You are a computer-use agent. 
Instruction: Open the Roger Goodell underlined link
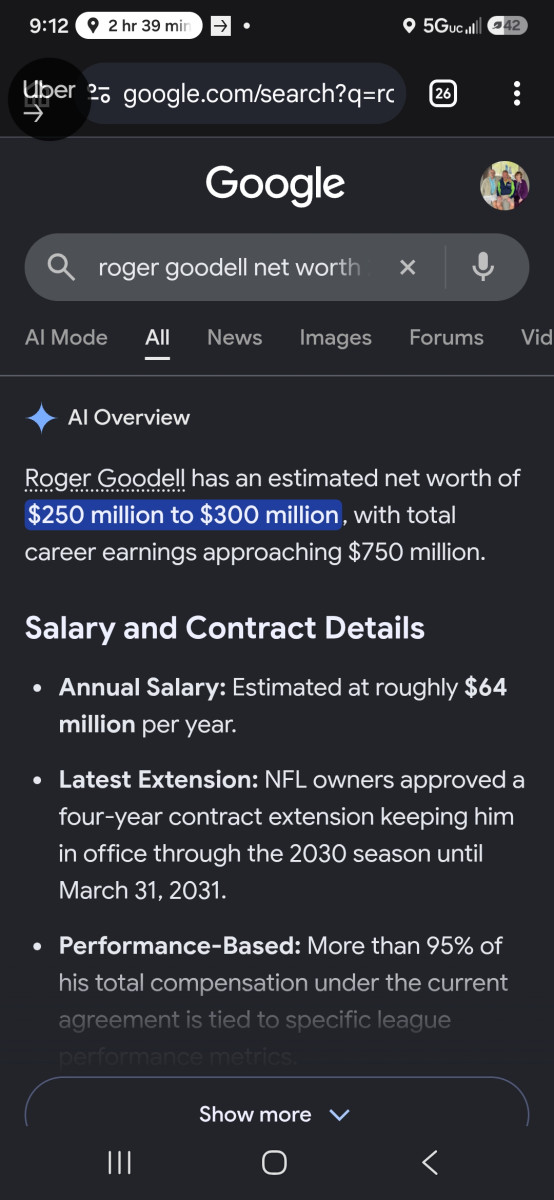(105, 478)
